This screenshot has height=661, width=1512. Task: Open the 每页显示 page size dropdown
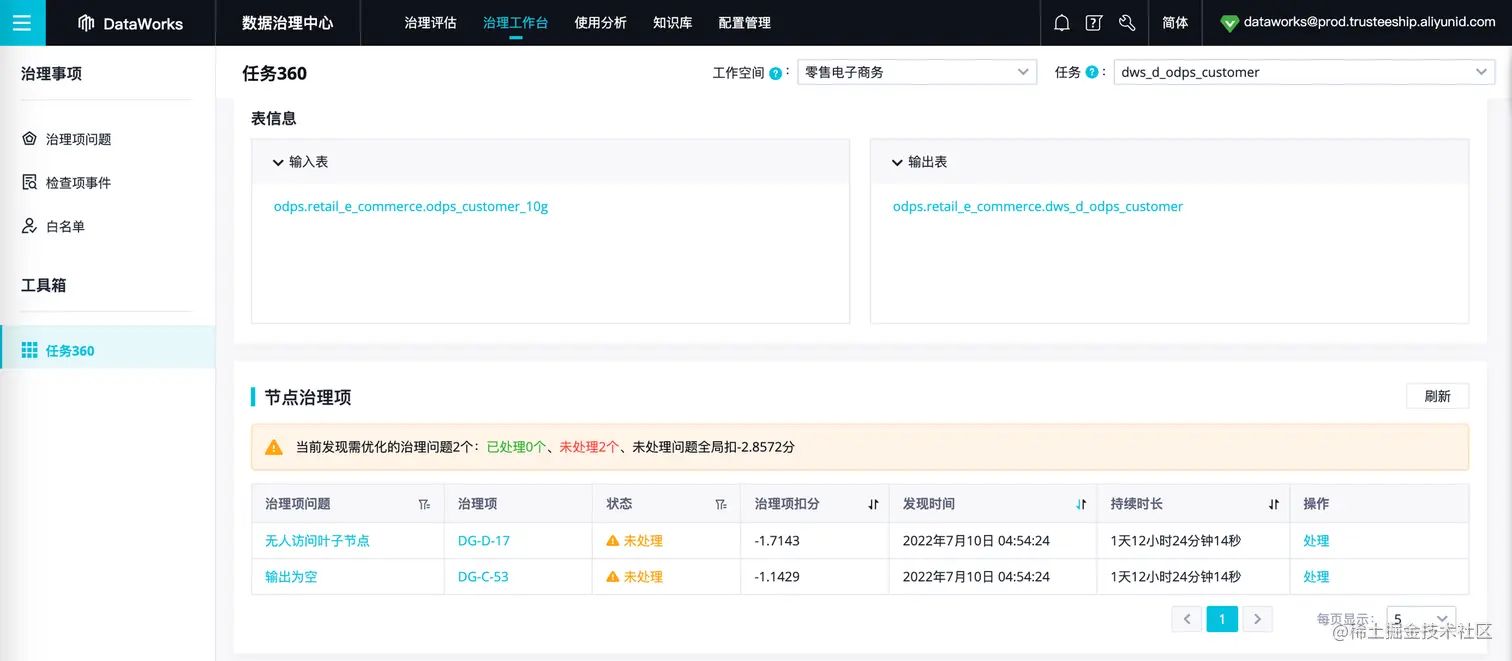pyautogui.click(x=1421, y=619)
